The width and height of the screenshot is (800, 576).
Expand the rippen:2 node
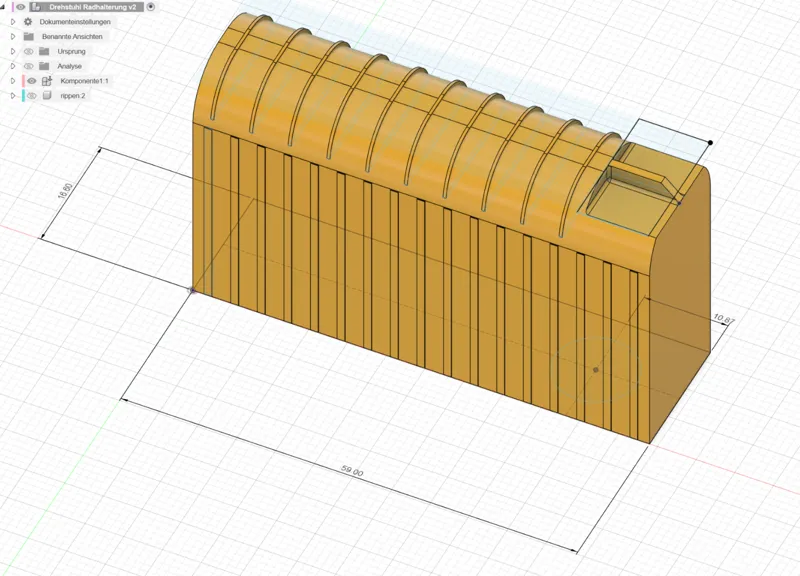[13, 96]
